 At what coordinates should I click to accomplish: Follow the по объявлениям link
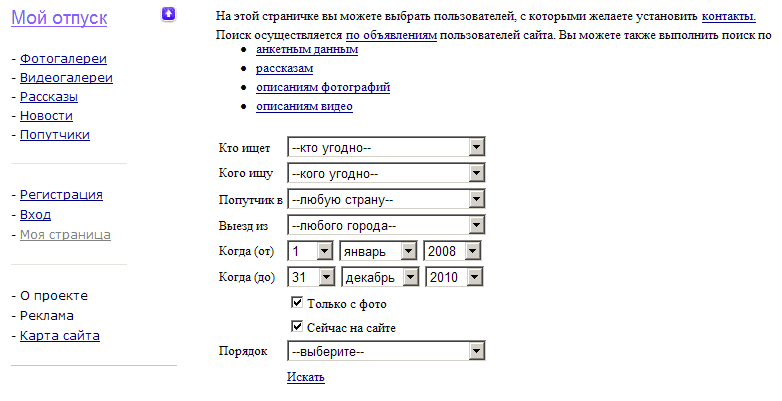point(391,35)
